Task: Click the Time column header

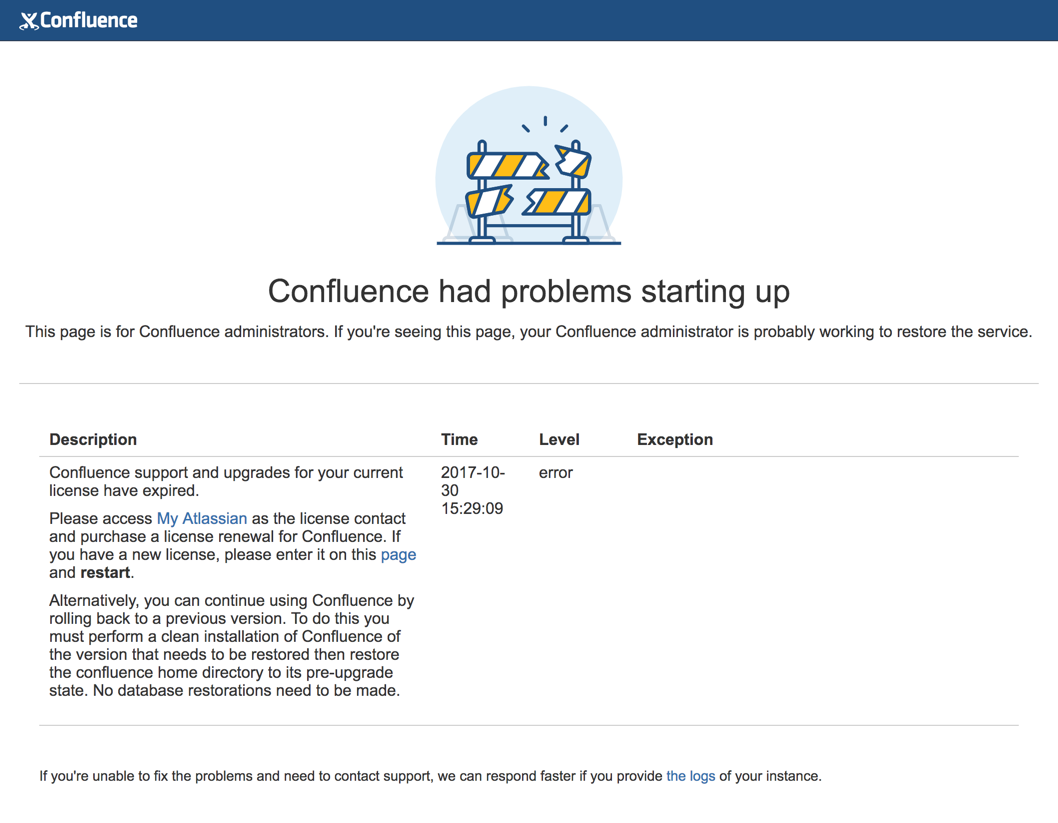Action: coord(459,439)
